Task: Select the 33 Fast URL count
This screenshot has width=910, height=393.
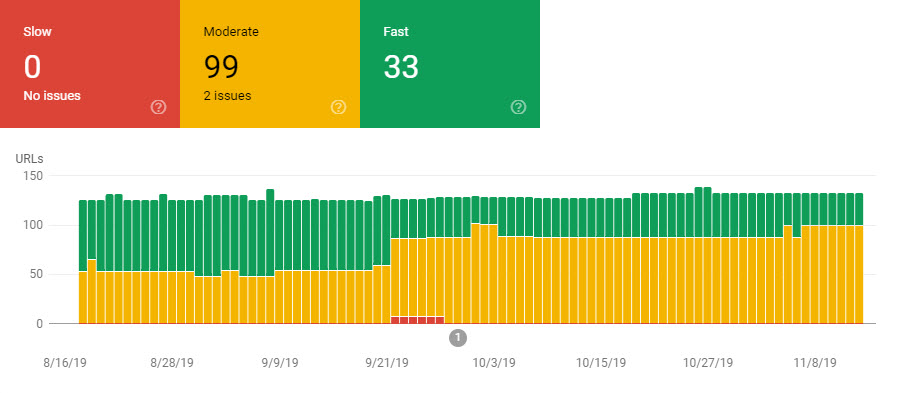Action: click(401, 67)
